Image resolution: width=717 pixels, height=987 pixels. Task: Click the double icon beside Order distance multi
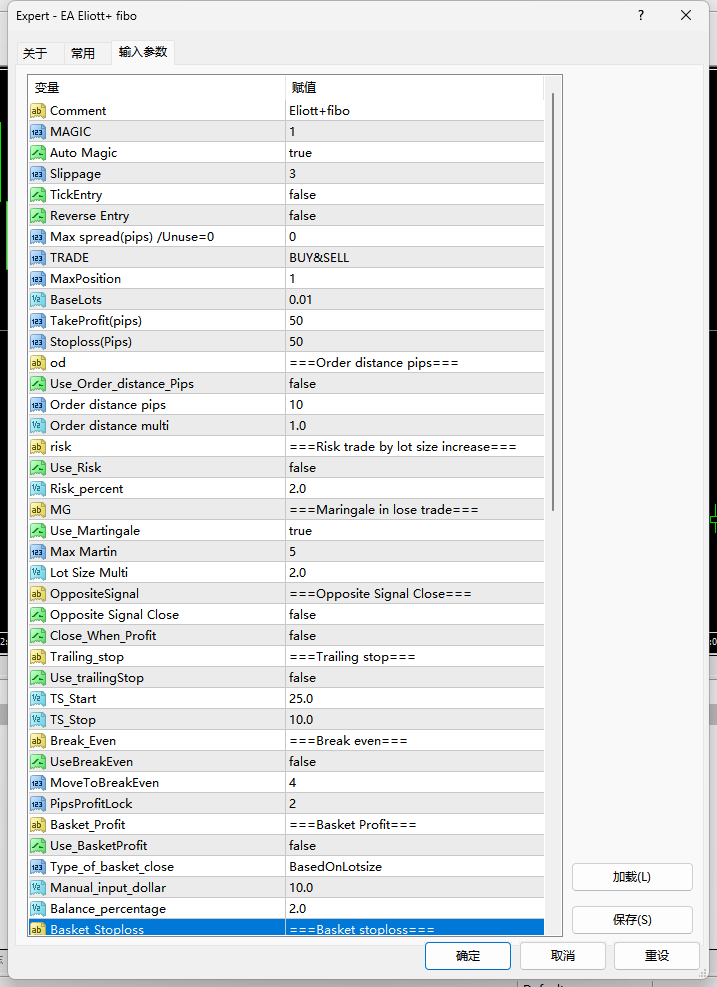click(x=38, y=426)
